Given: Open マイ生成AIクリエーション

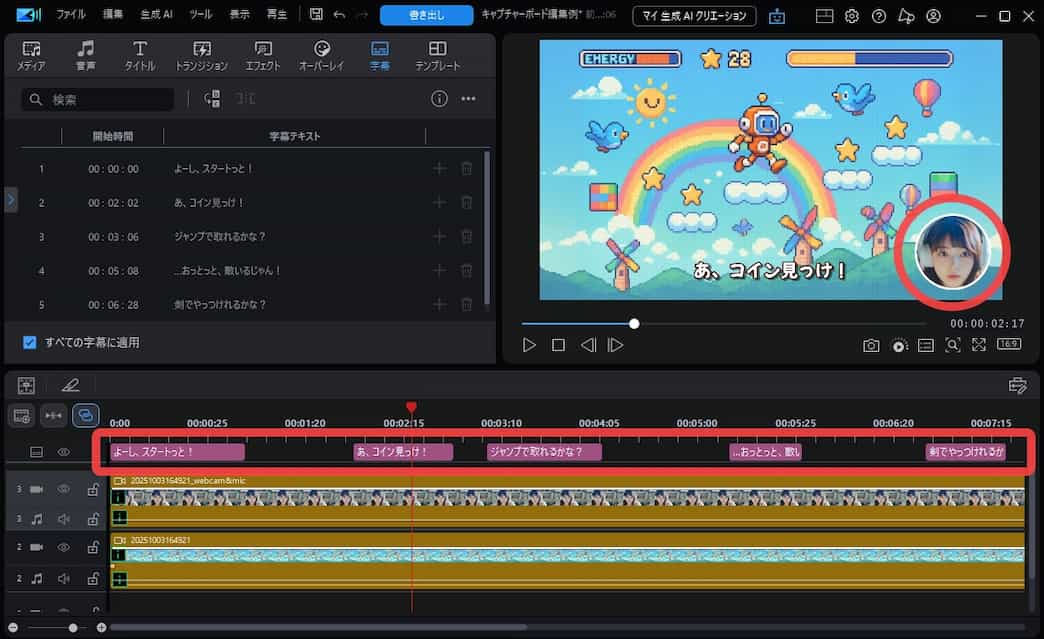Looking at the screenshot, I should [694, 15].
